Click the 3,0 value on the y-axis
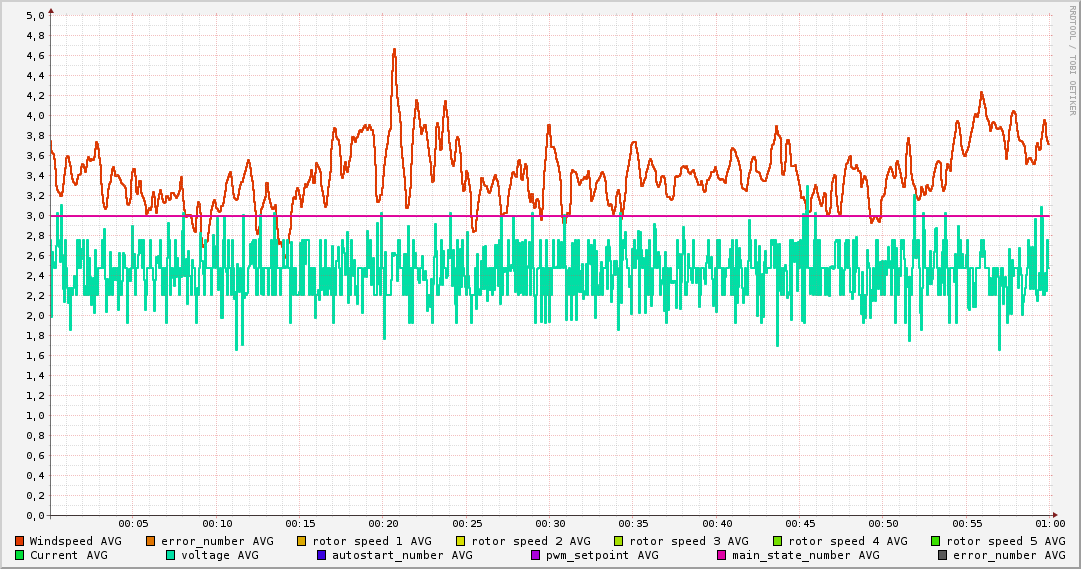This screenshot has width=1081, height=569. [34, 216]
